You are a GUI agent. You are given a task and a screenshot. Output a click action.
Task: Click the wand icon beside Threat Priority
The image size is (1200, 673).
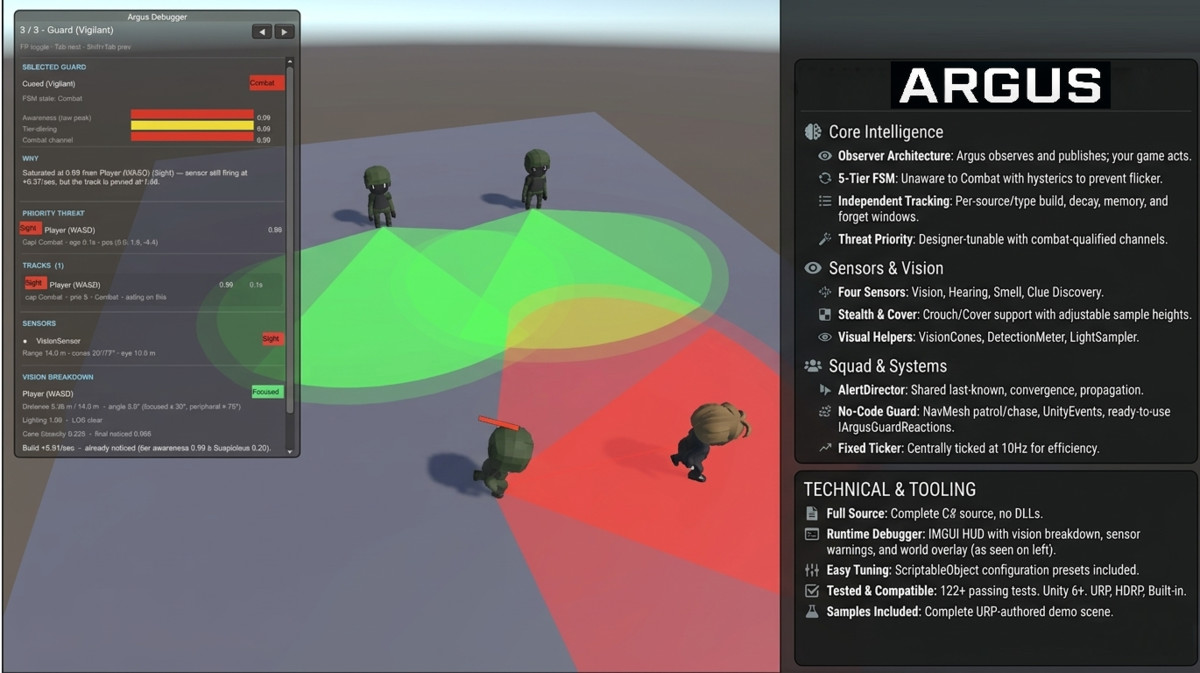coord(825,240)
